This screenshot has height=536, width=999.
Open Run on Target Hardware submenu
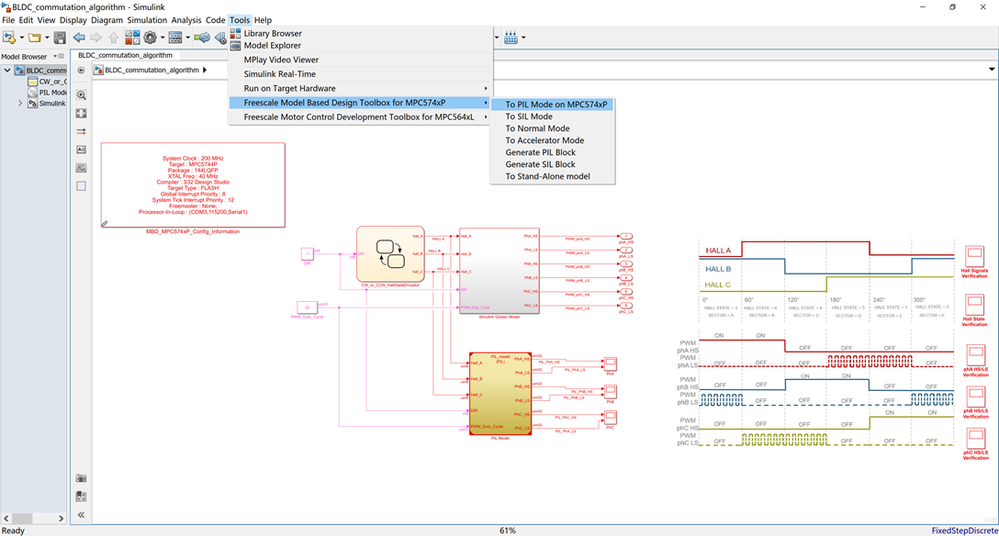pos(361,88)
